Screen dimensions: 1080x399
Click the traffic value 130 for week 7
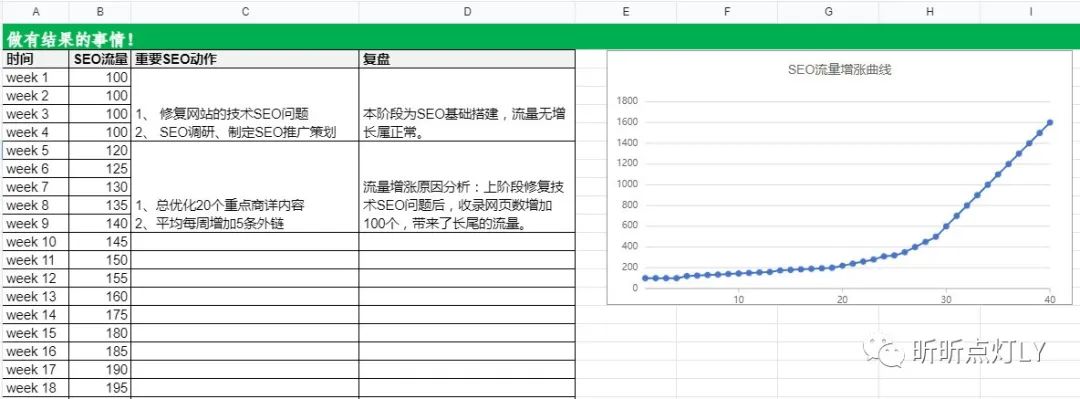pos(101,187)
